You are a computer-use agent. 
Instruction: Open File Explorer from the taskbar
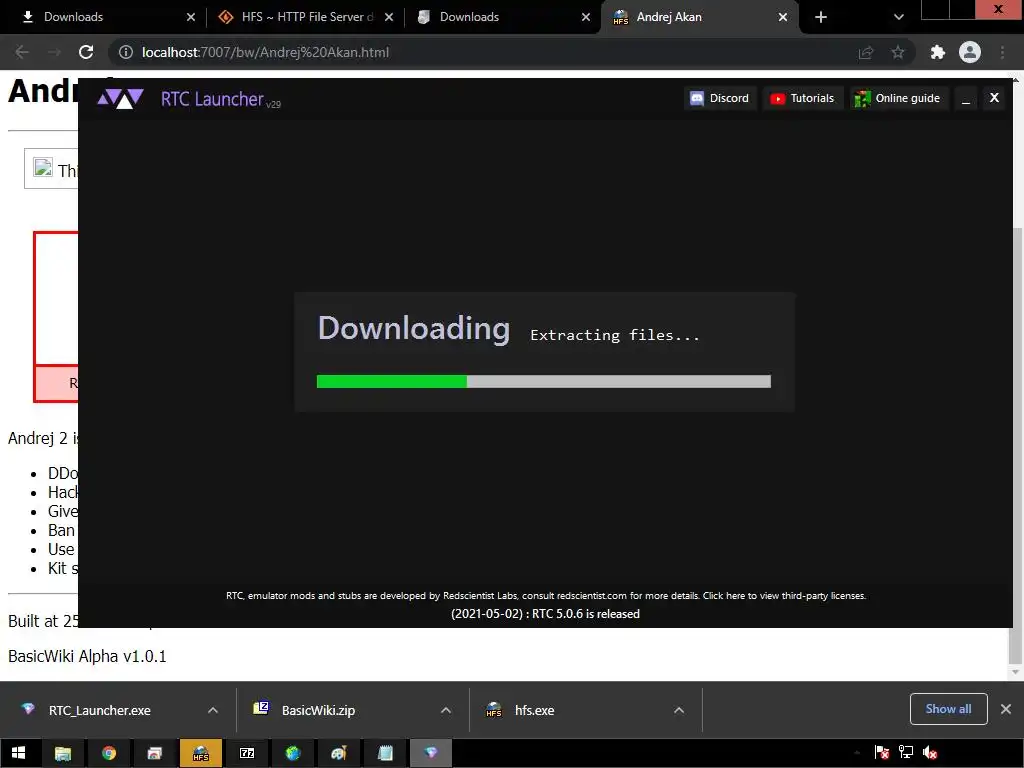pos(63,753)
